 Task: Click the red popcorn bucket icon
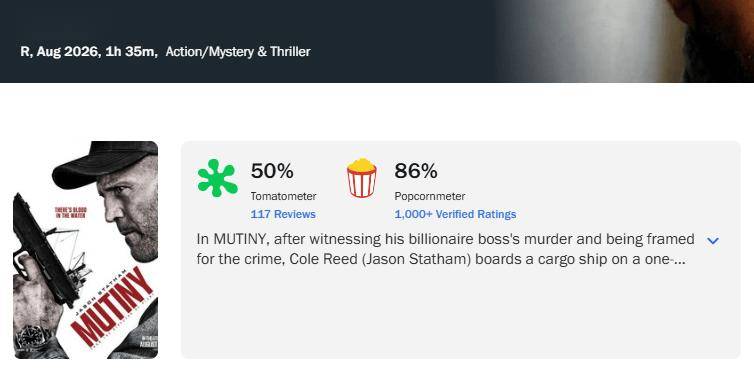pos(362,178)
